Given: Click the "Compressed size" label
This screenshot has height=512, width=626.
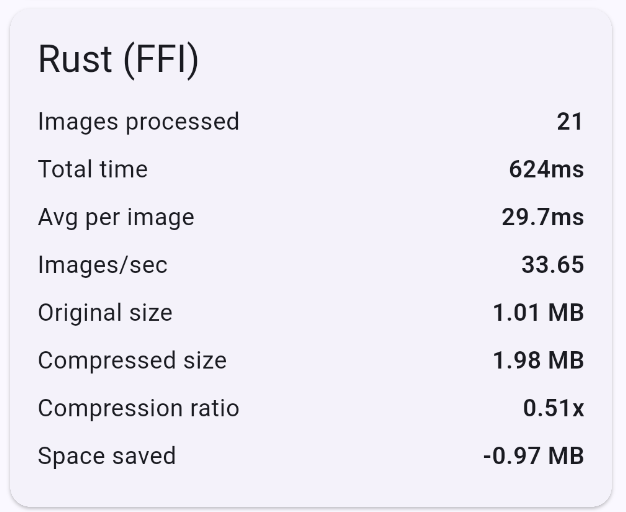Looking at the screenshot, I should click(x=132, y=361).
